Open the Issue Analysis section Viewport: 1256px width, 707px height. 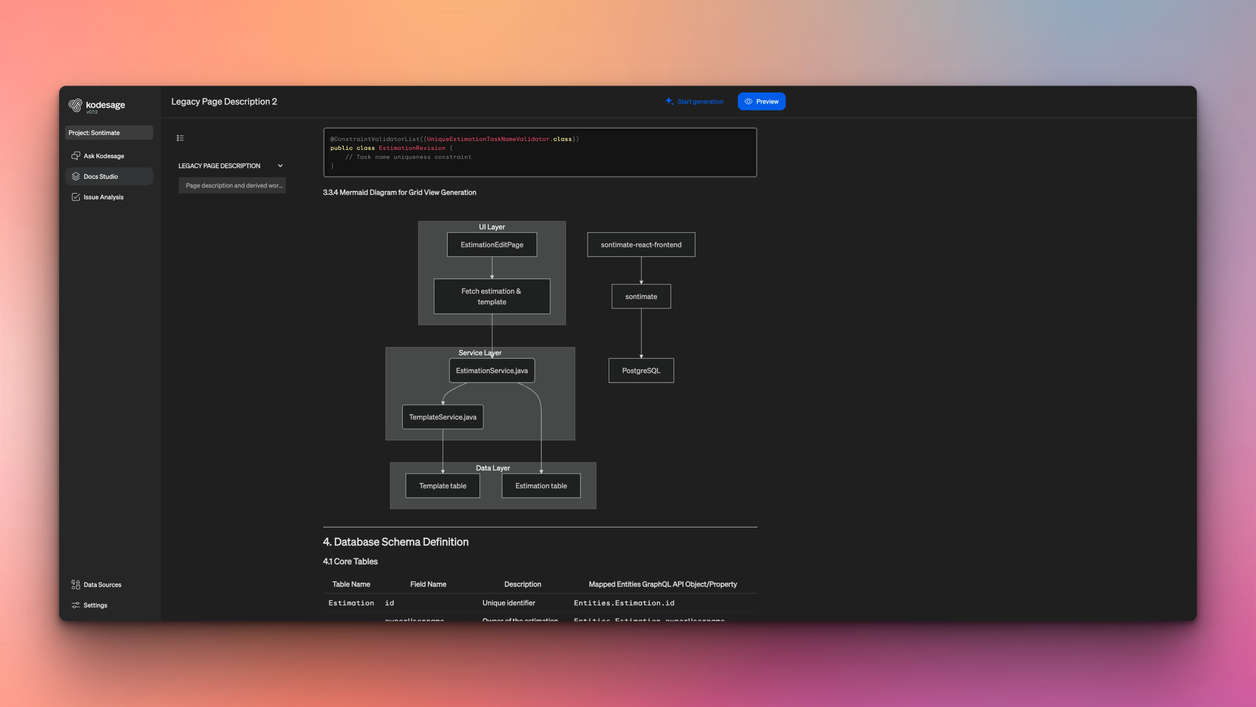(x=103, y=197)
